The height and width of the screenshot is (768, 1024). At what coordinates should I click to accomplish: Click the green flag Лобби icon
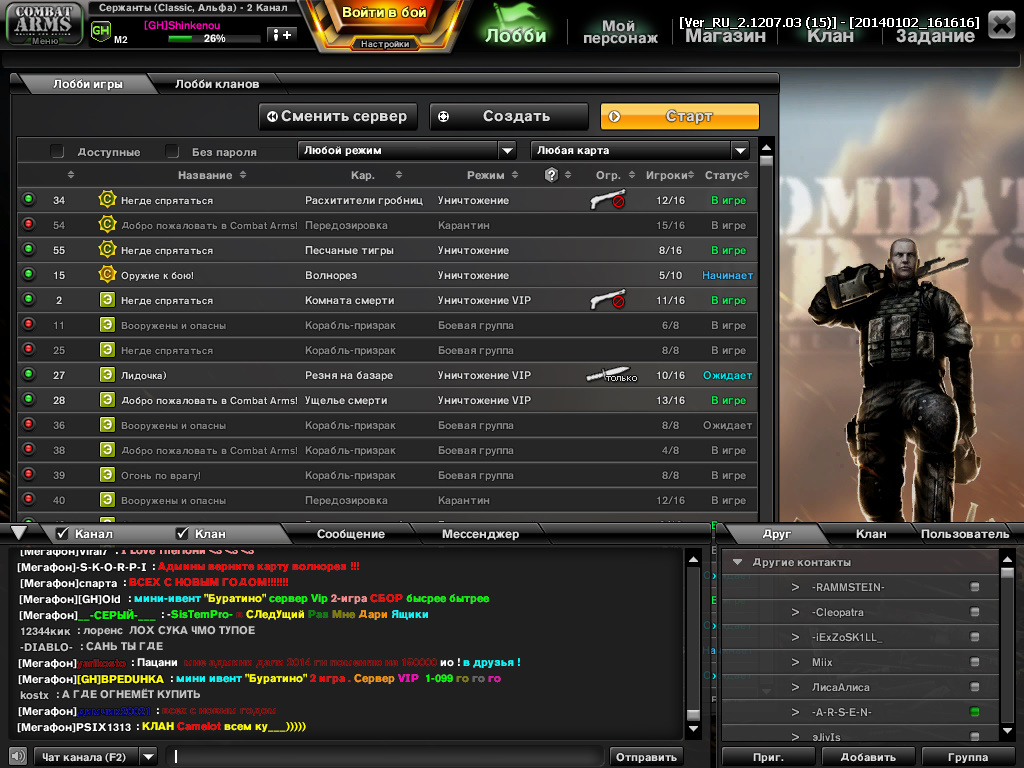pos(515,23)
